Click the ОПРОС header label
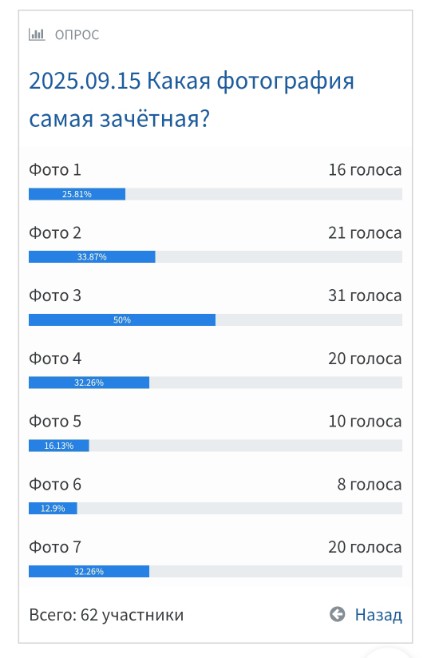 (77, 35)
